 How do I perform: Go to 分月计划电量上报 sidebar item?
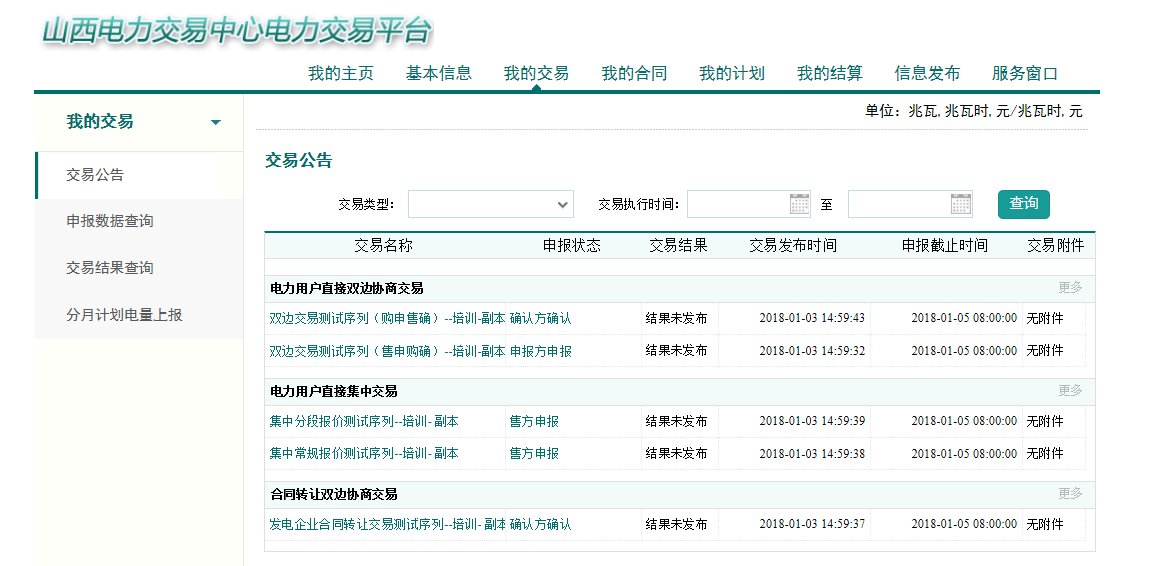tap(124, 315)
